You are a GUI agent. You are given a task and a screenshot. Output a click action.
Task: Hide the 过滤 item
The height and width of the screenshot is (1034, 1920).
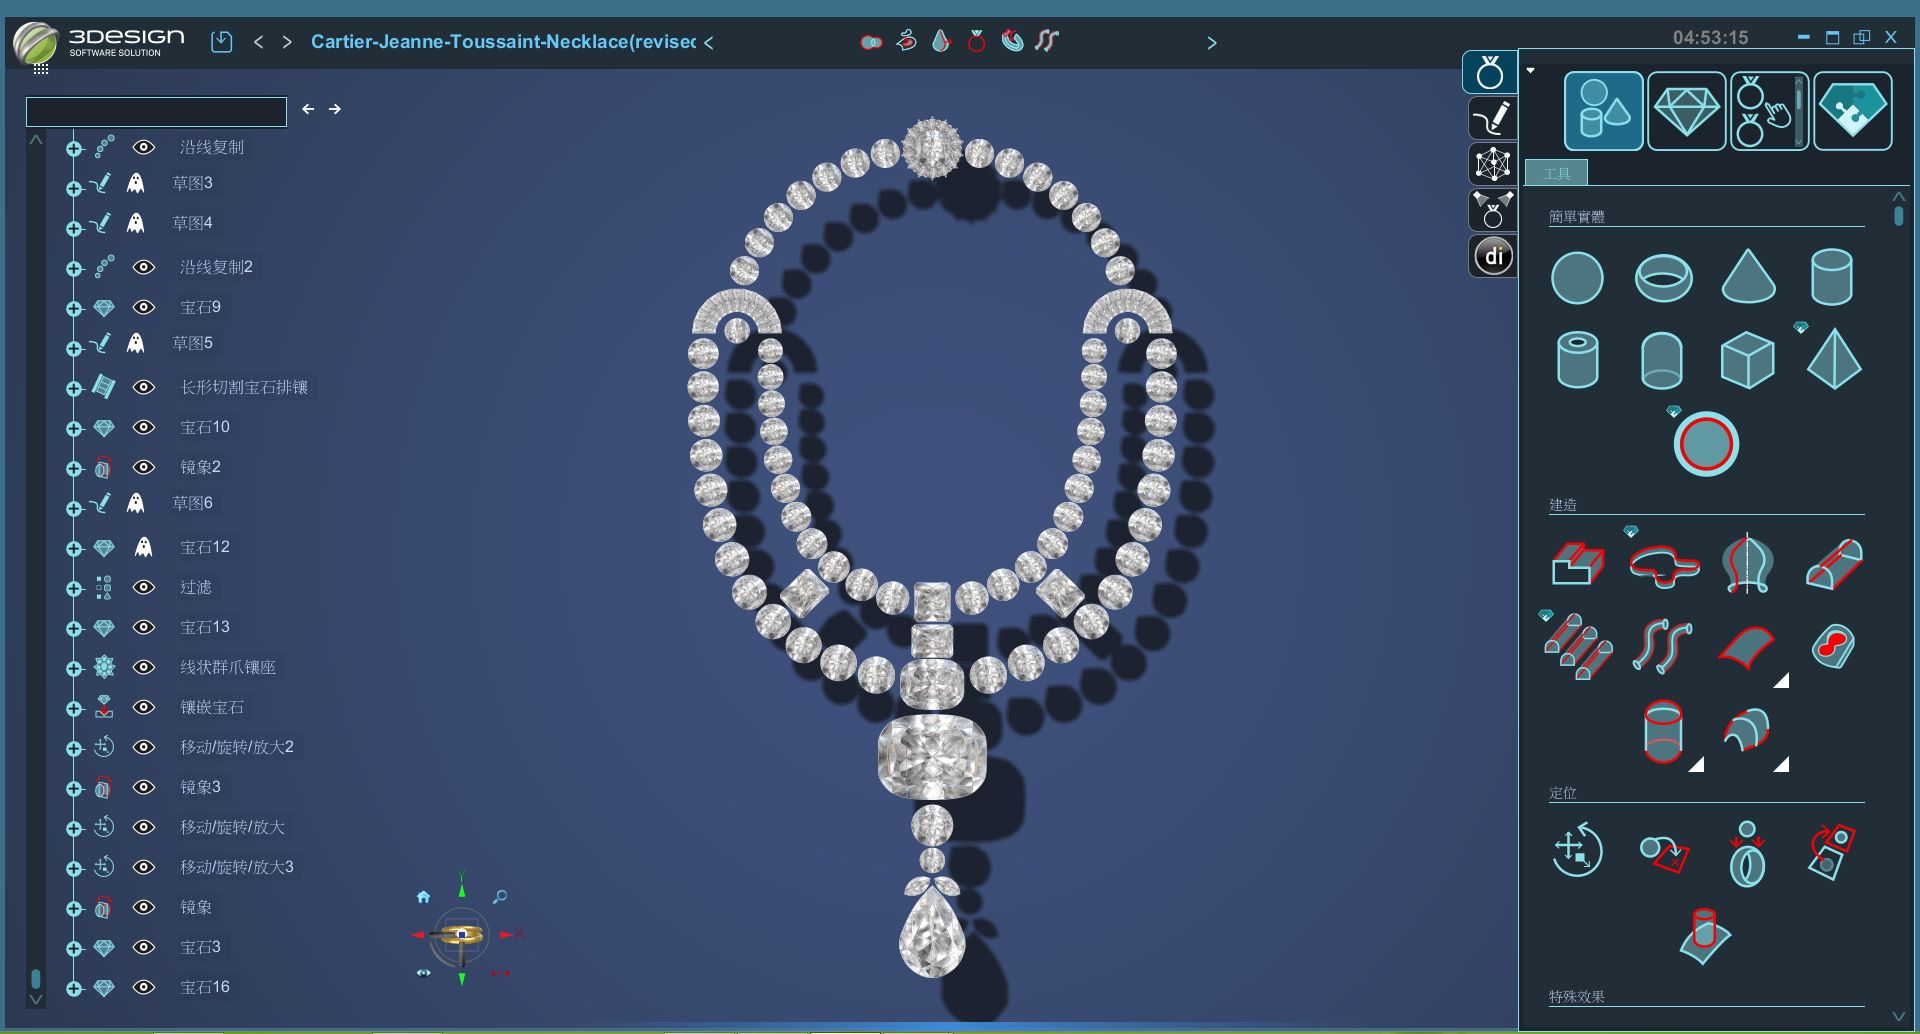coord(144,587)
